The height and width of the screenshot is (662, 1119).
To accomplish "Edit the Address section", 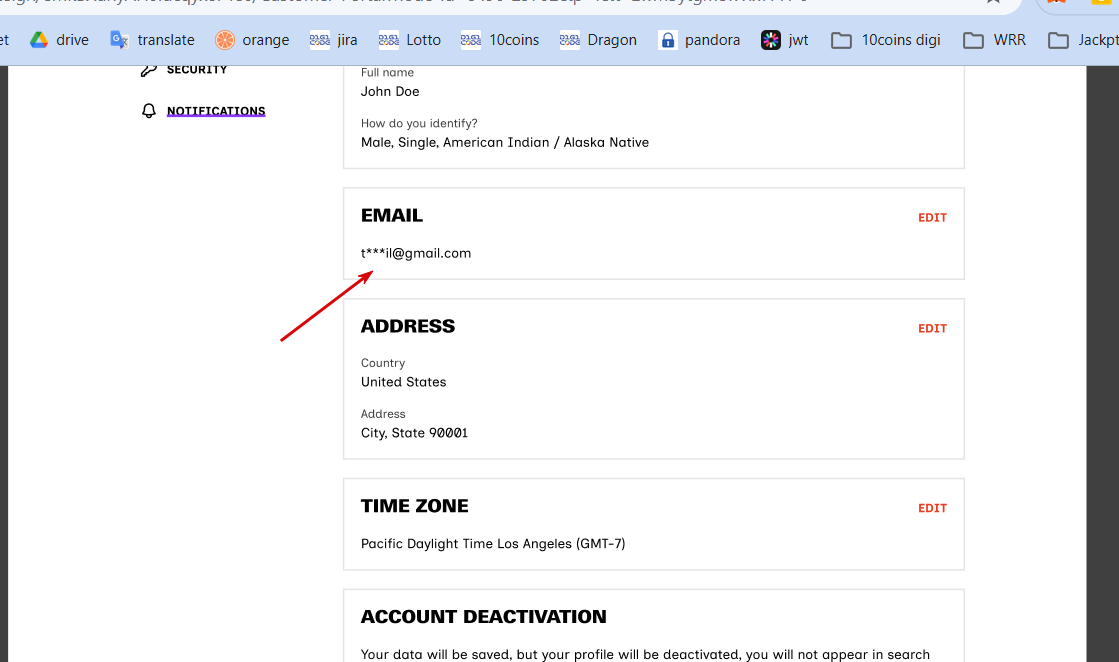I will coord(932,328).
